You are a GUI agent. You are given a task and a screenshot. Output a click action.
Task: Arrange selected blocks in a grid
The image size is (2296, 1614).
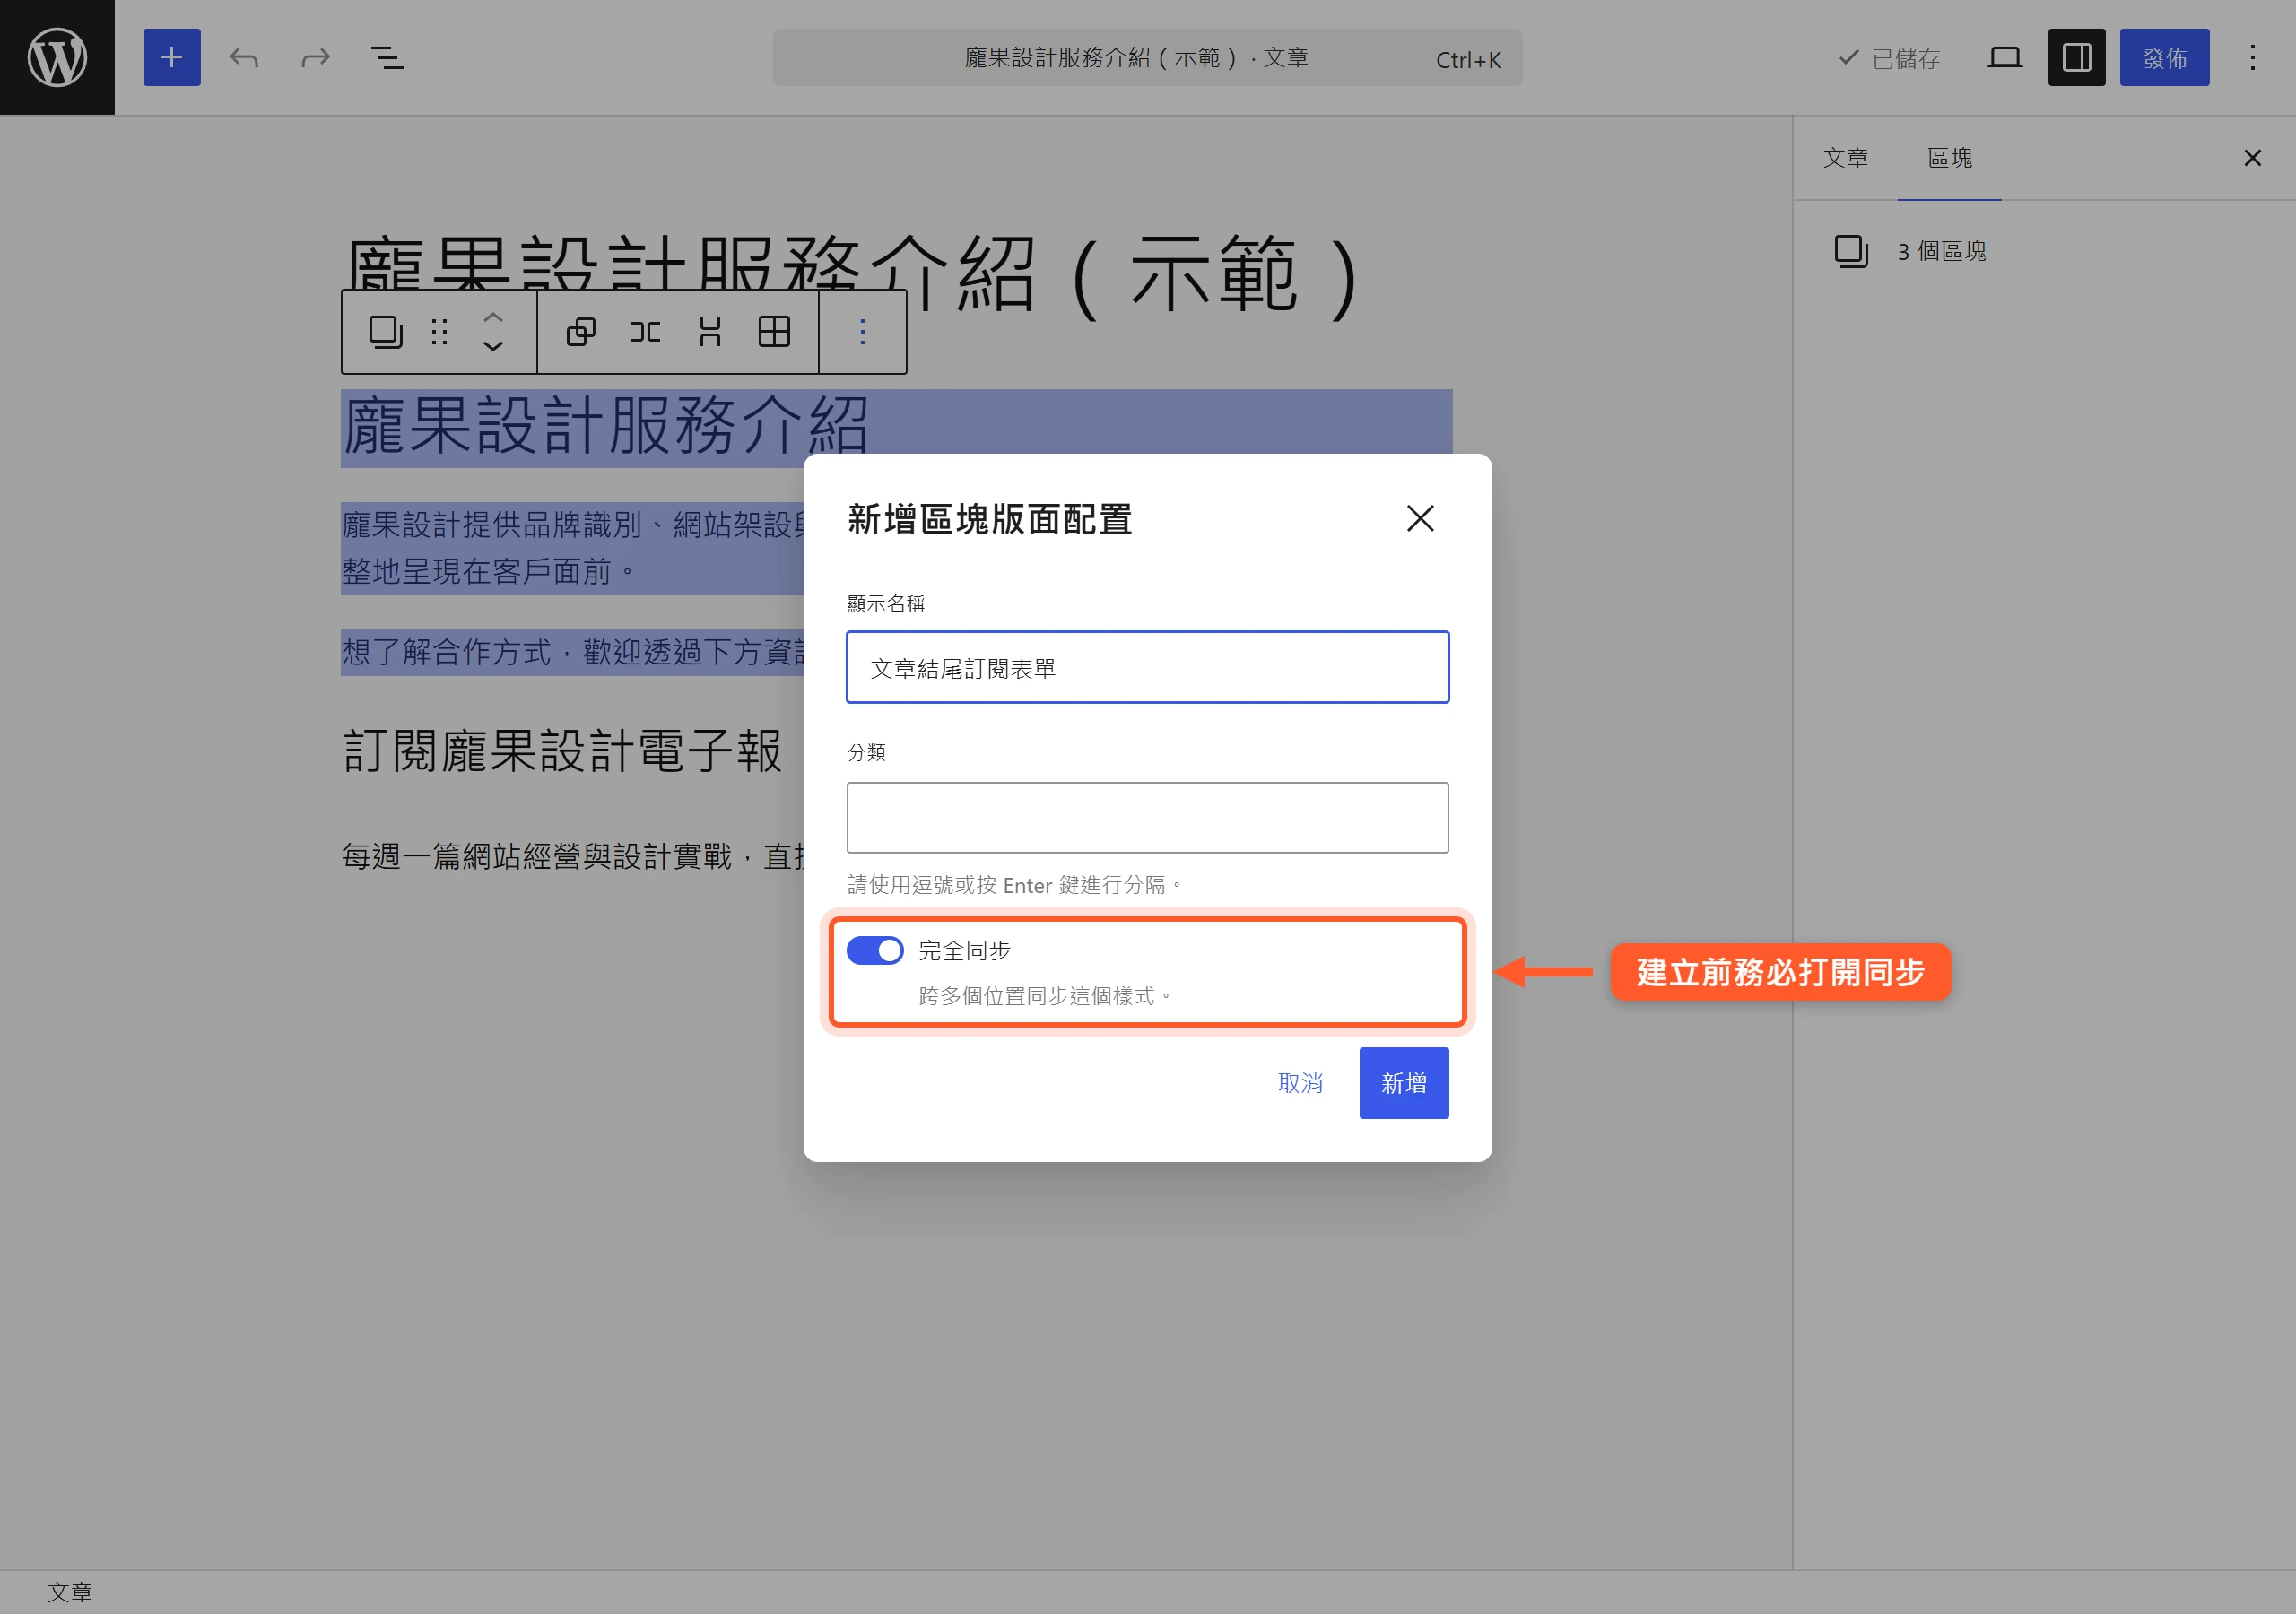coord(774,332)
